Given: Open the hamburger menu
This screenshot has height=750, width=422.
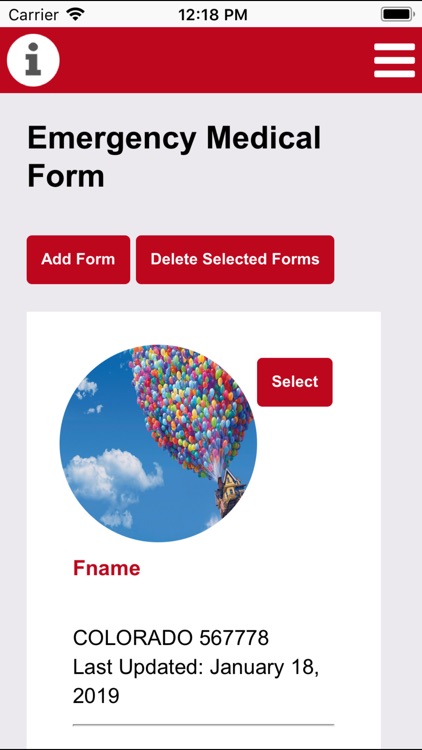Looking at the screenshot, I should point(394,60).
